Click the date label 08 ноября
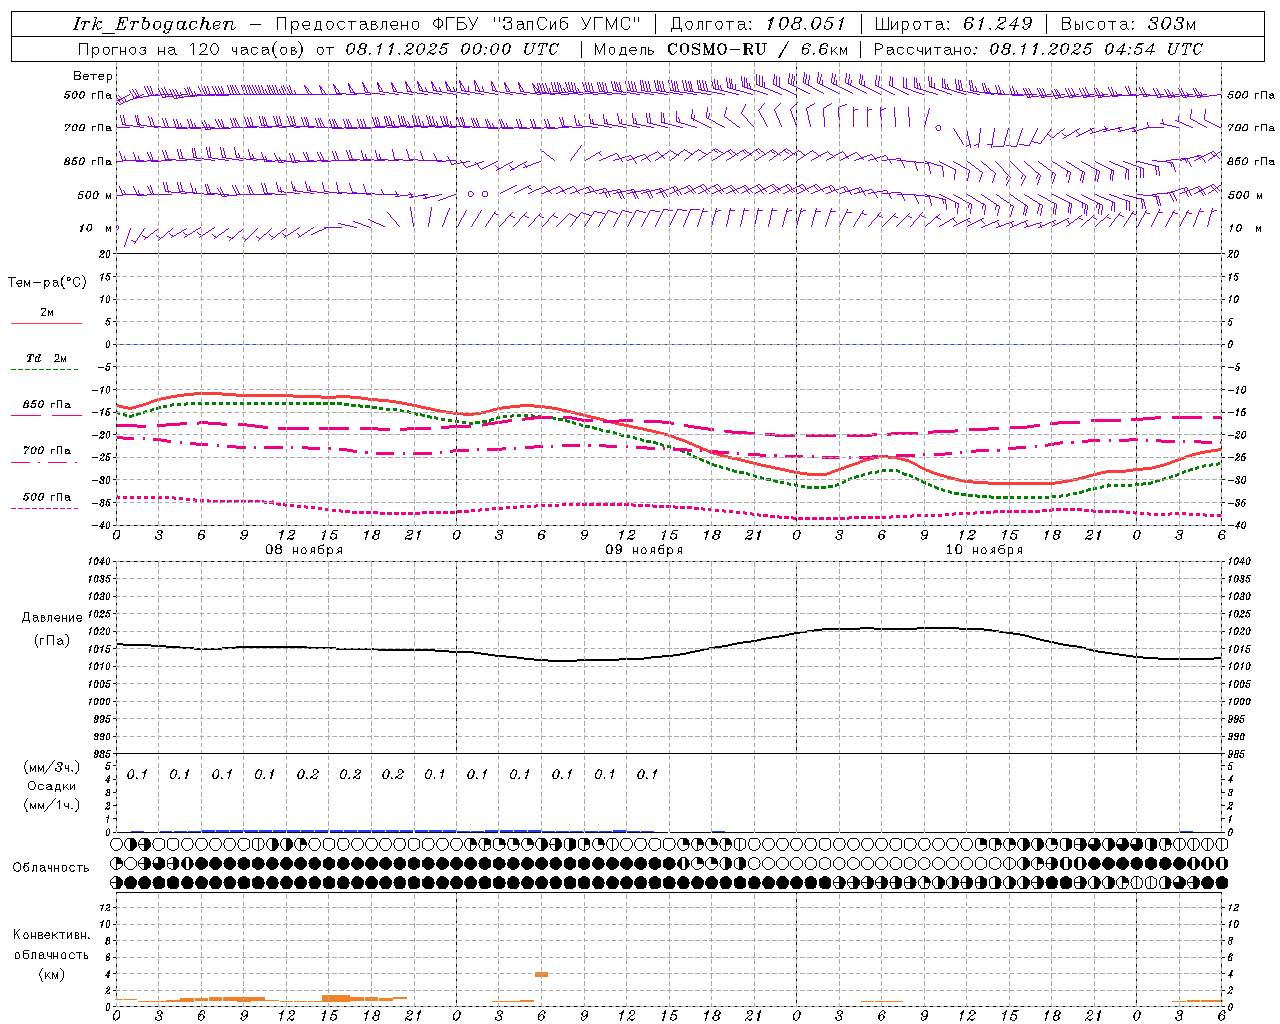This screenshot has width=1280, height=1024. 303,550
